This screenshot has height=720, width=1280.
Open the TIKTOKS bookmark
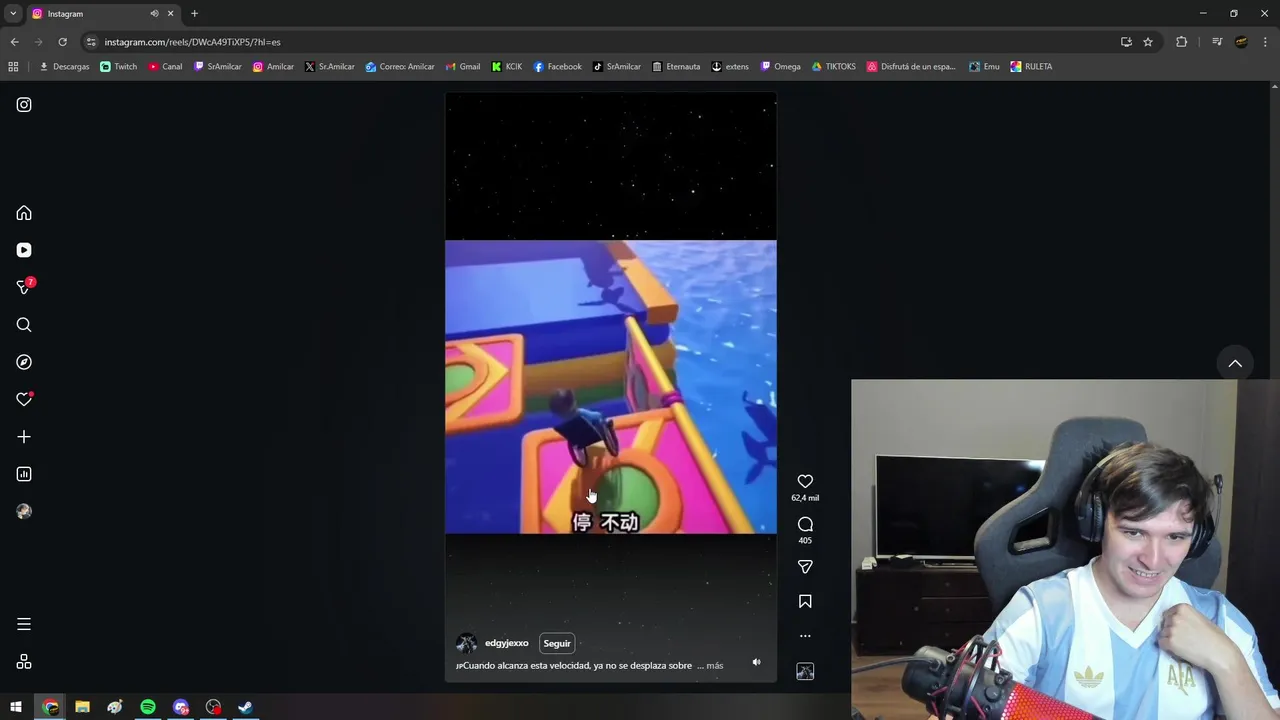(x=834, y=67)
